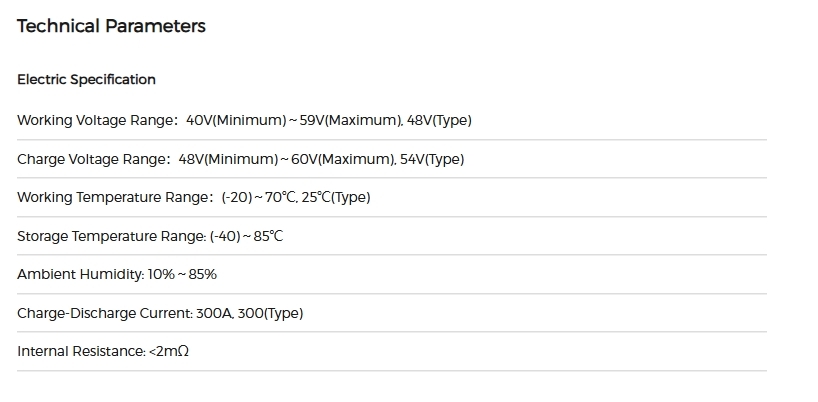Screen dimensions: 818x402
Task: Click the 300A, 300(Type) current value
Action: click(249, 313)
